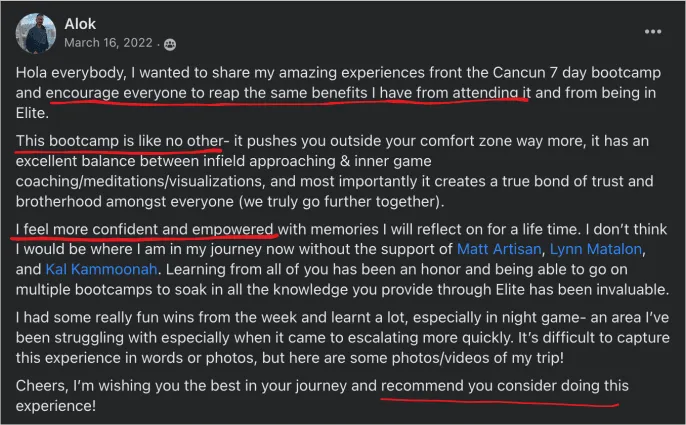
Task: Click underlined 'recommend you consider doing this'
Action: pos(505,386)
